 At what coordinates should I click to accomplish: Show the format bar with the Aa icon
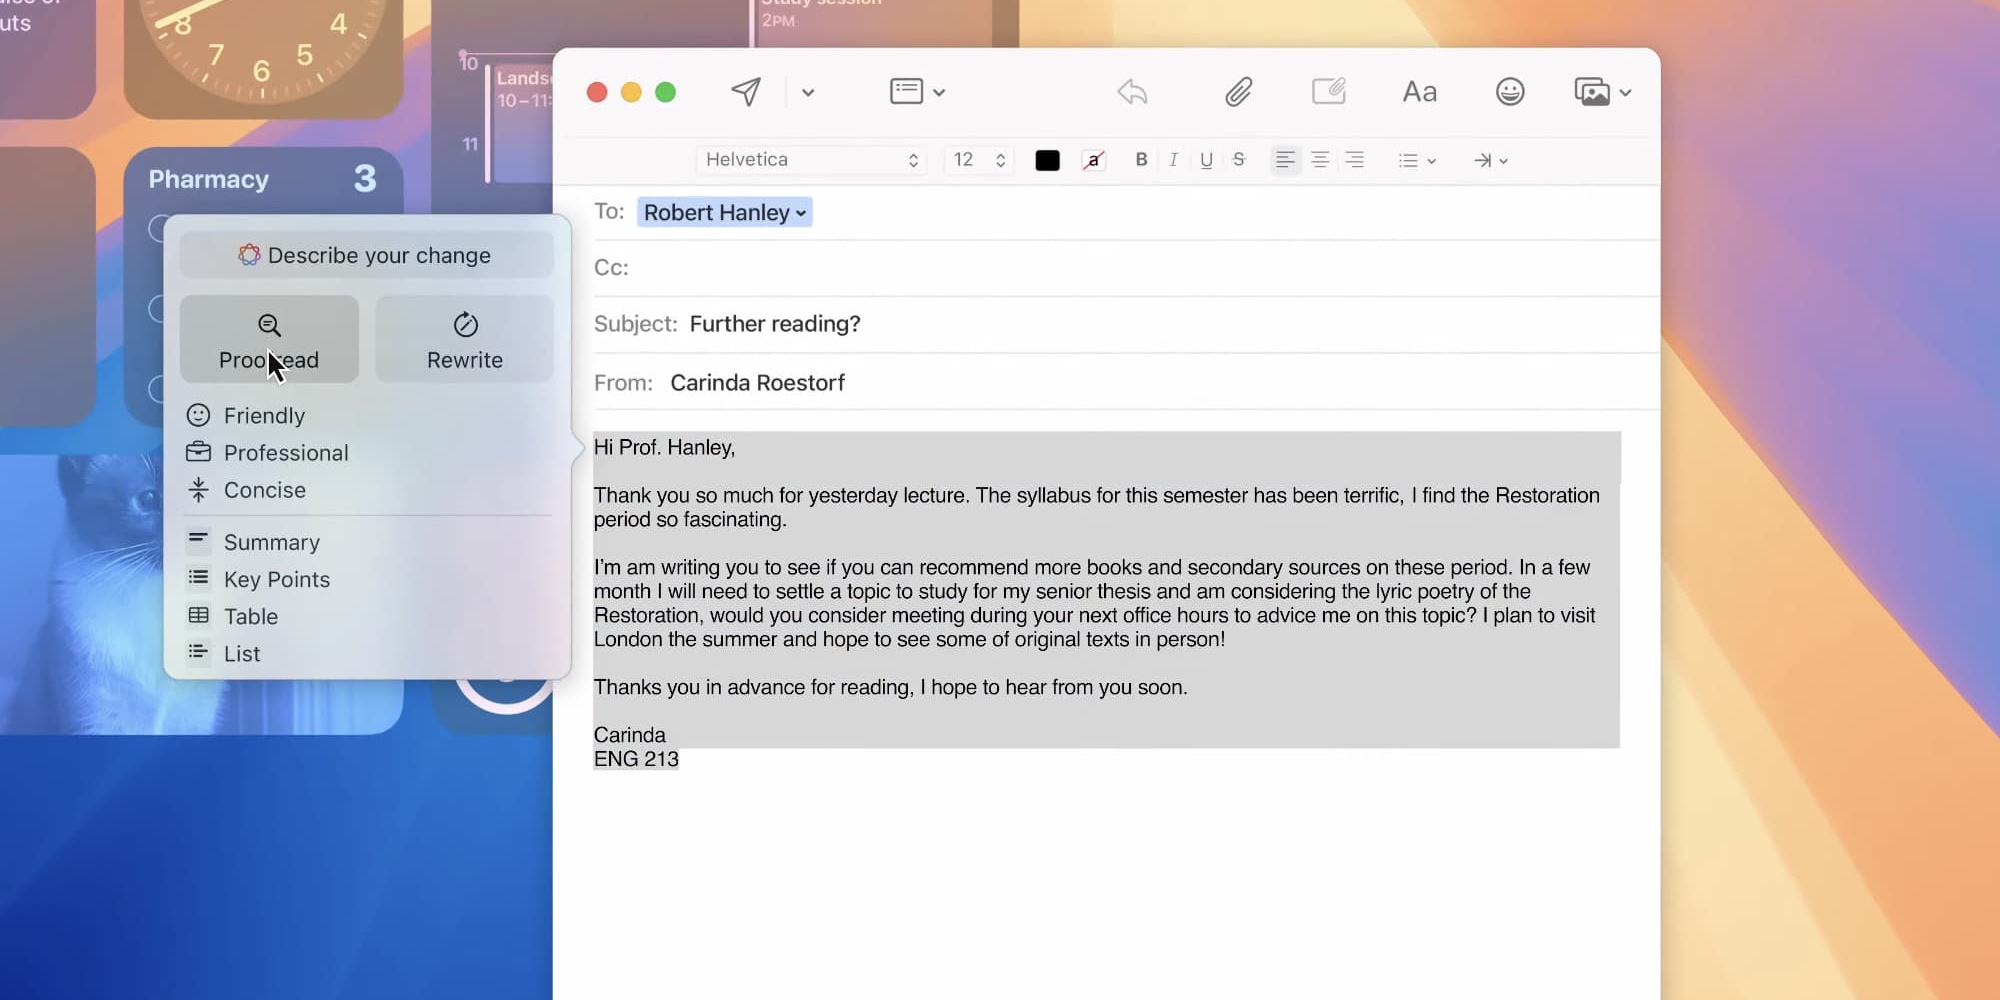click(1419, 91)
